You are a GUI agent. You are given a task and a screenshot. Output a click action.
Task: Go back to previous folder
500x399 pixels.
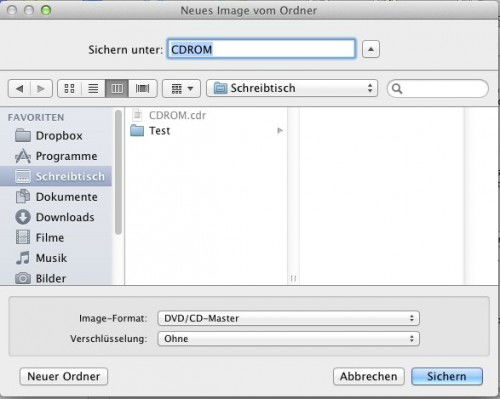pyautogui.click(x=19, y=89)
